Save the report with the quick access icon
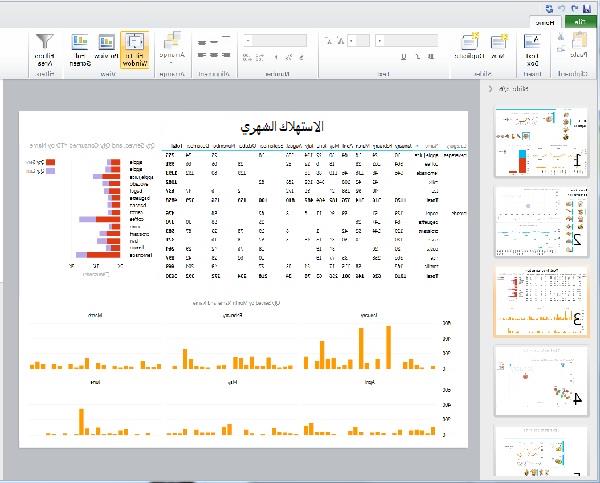The height and width of the screenshot is (483, 600). pos(587,8)
